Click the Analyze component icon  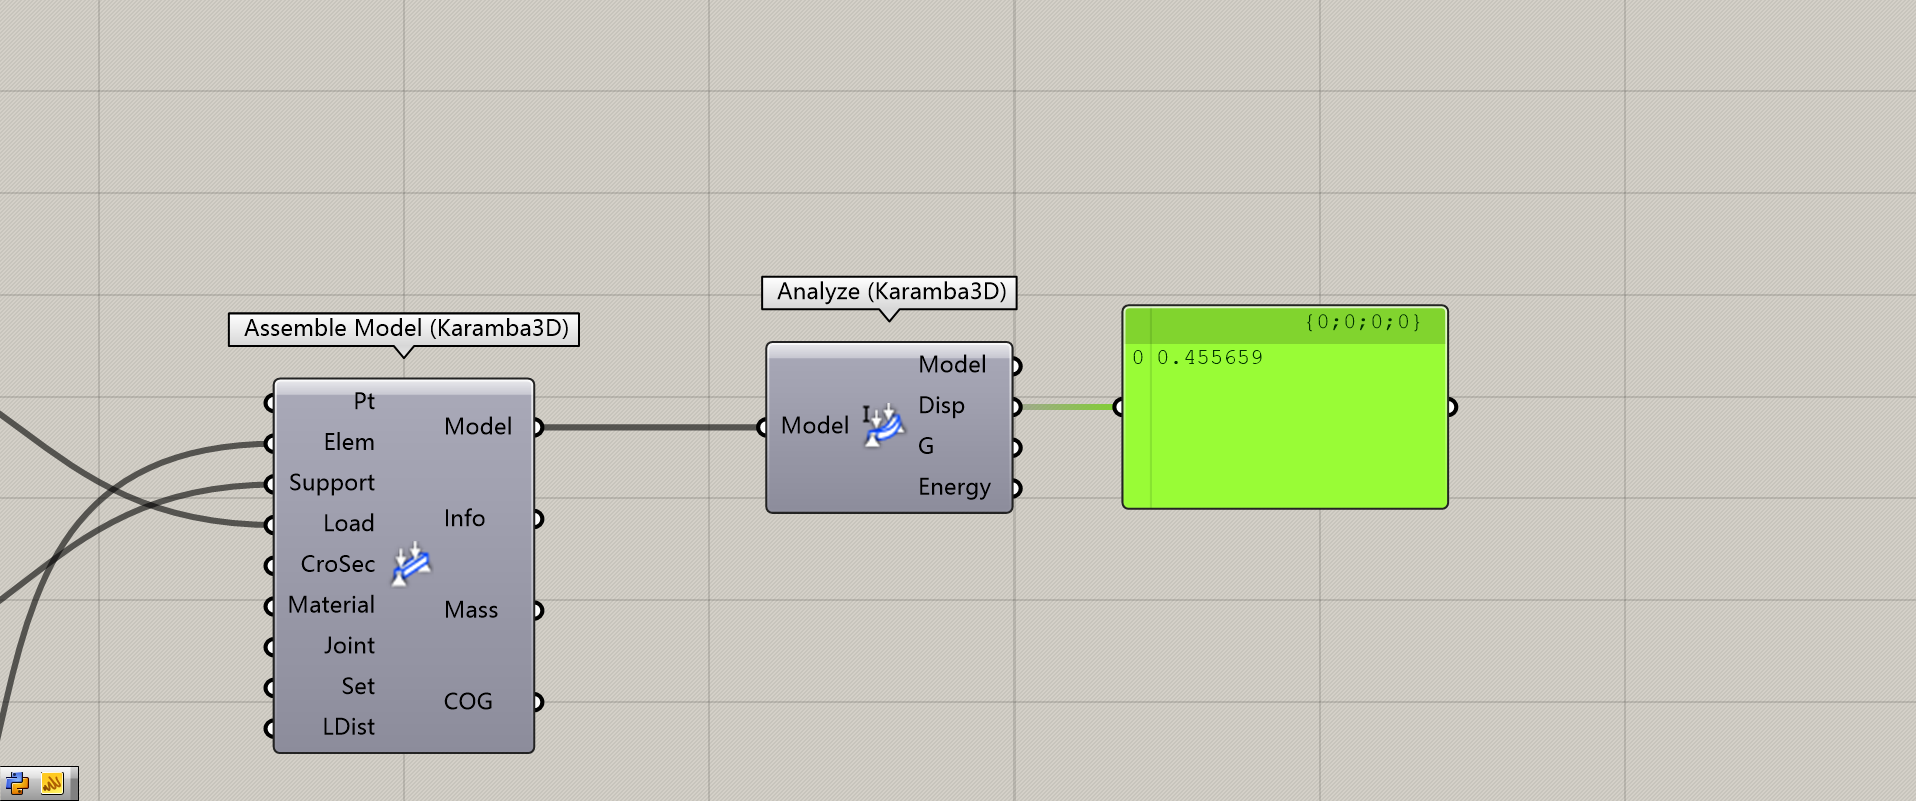[883, 426]
